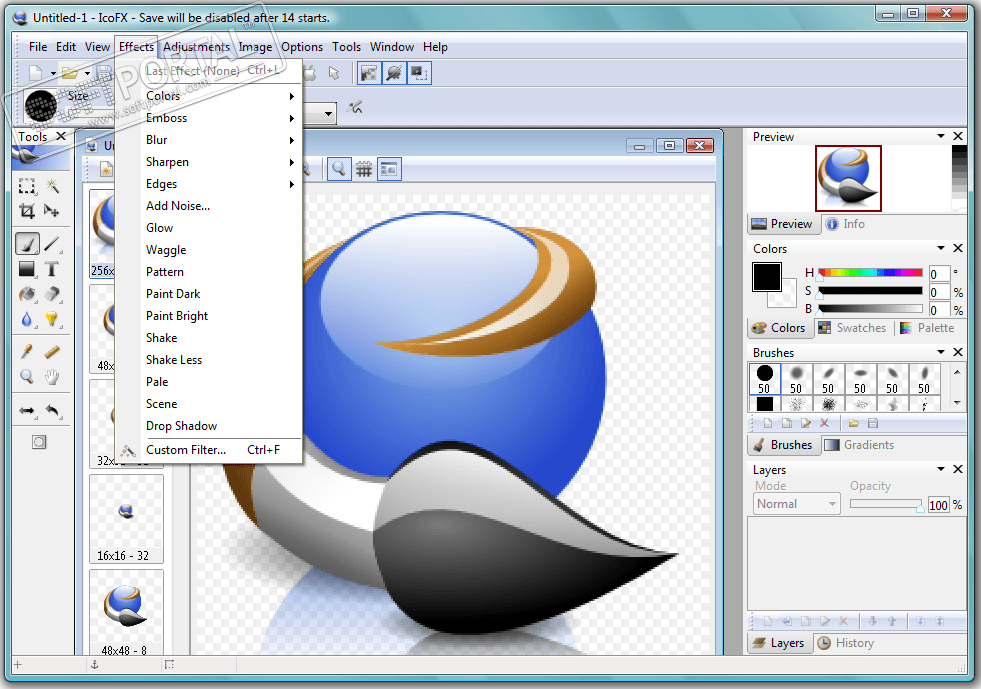Click the edit brush pencil icon
This screenshot has height=689, width=981.
tap(806, 424)
